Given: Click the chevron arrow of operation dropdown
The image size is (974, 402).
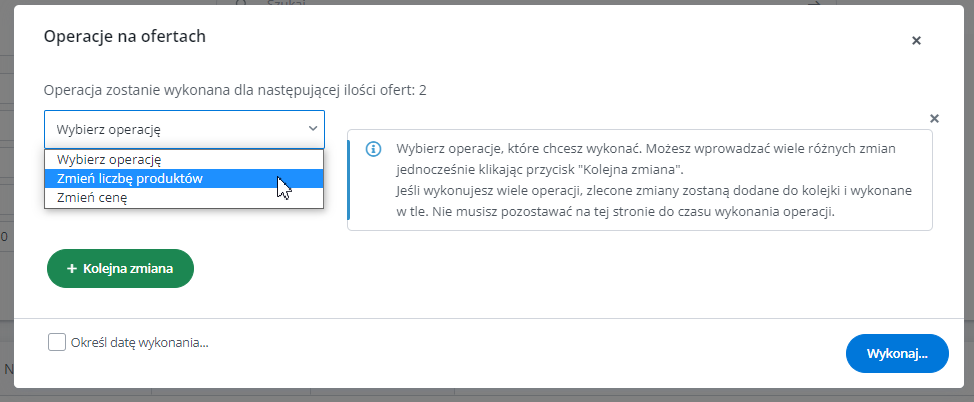Looking at the screenshot, I should 312,129.
